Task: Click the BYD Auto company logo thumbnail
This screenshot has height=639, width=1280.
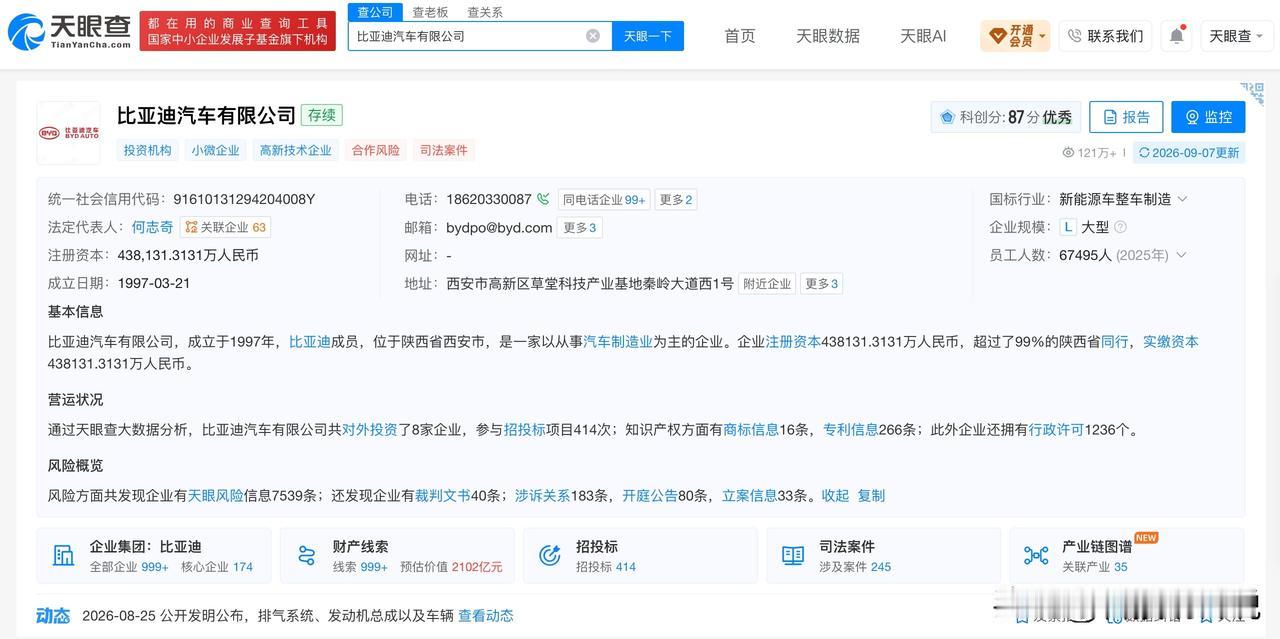Action: click(x=69, y=132)
